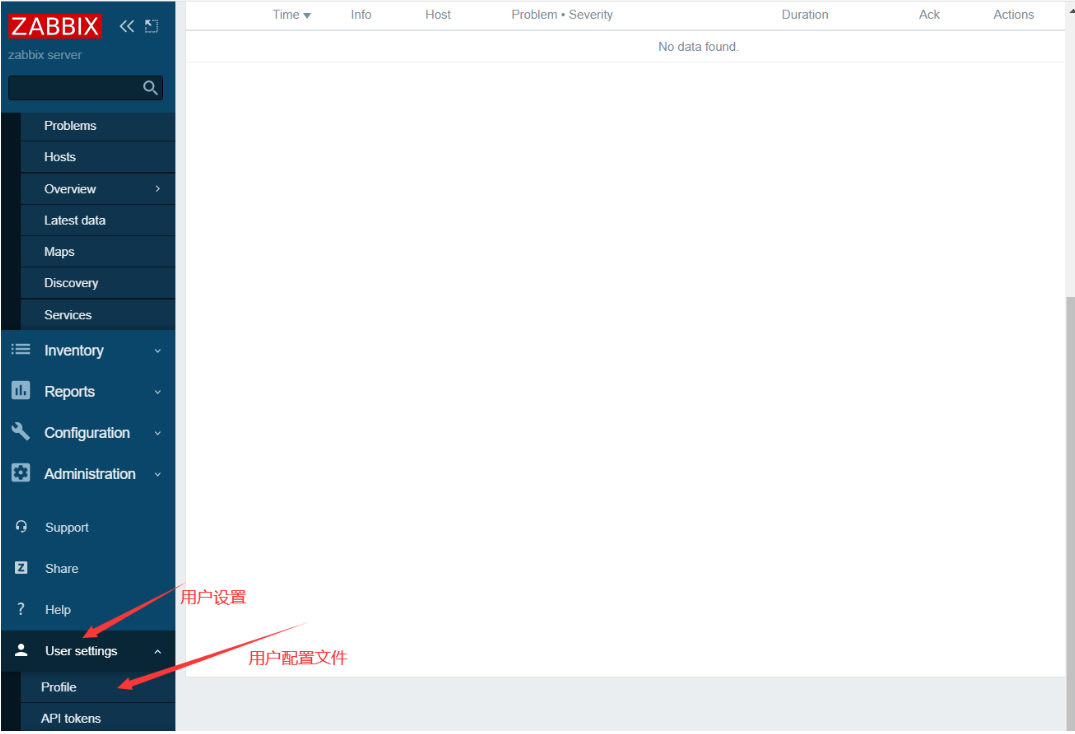This screenshot has width=1075, height=734.
Task: Click the Duration column header
Action: [x=805, y=14]
